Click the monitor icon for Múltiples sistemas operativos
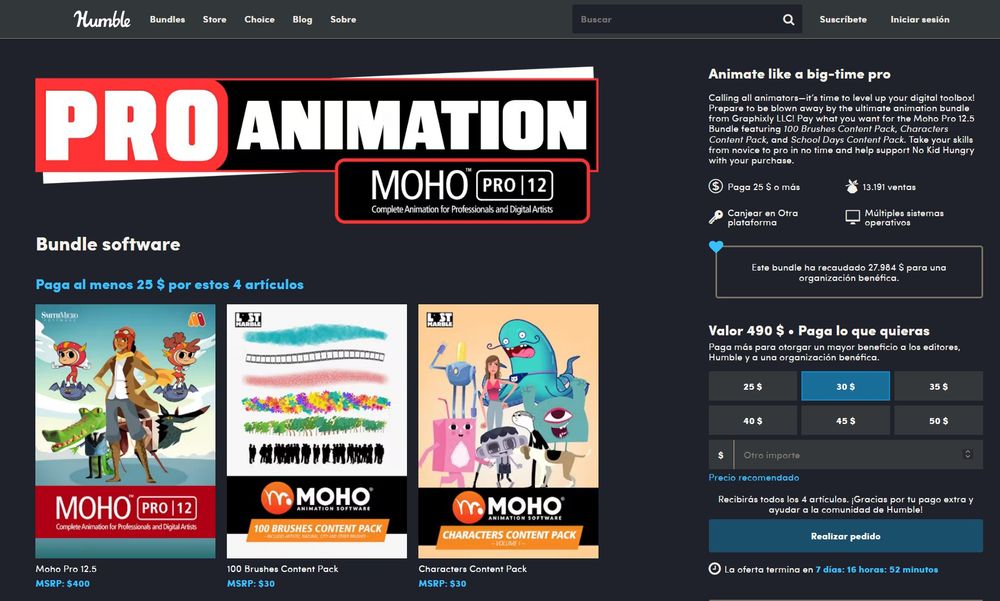 coord(852,218)
